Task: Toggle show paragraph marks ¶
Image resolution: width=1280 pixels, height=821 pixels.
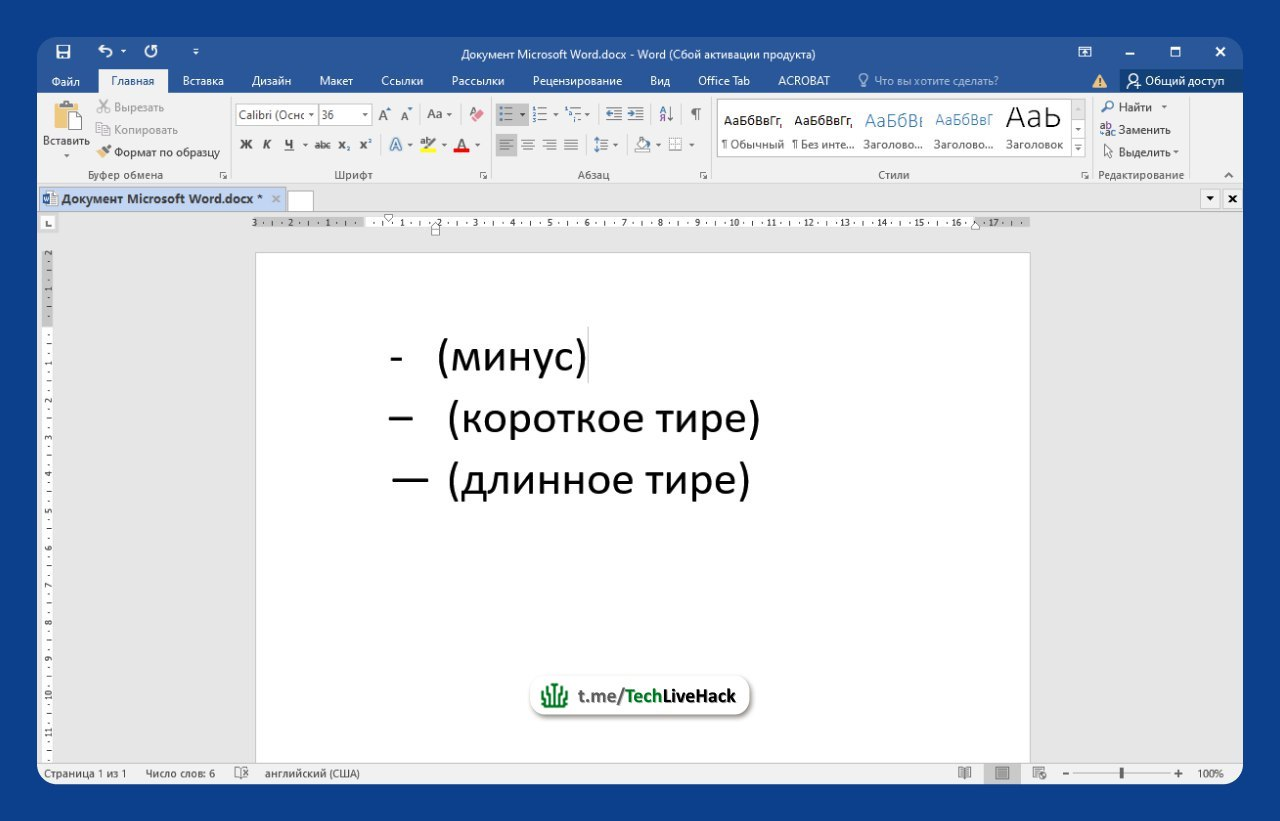Action: [x=695, y=114]
